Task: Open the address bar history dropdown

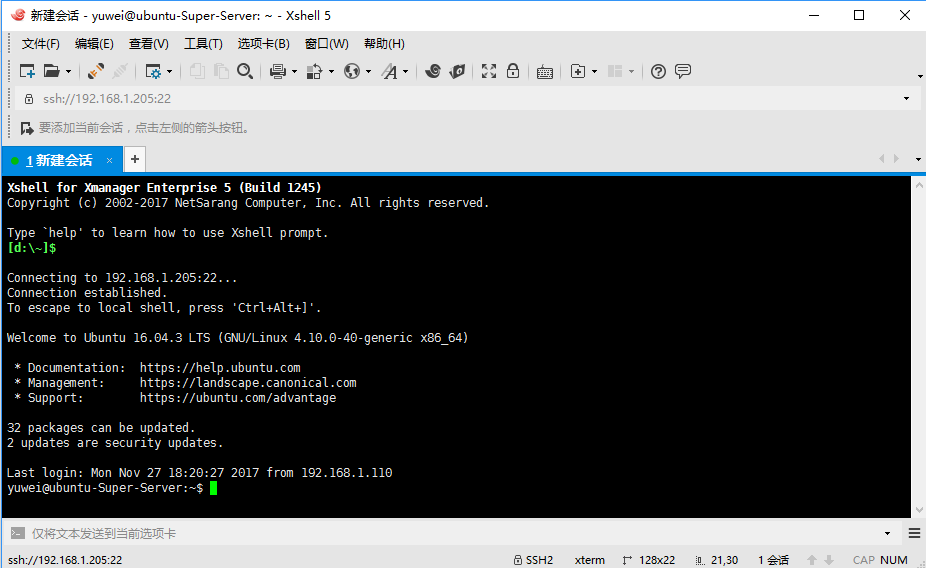Action: (x=907, y=99)
